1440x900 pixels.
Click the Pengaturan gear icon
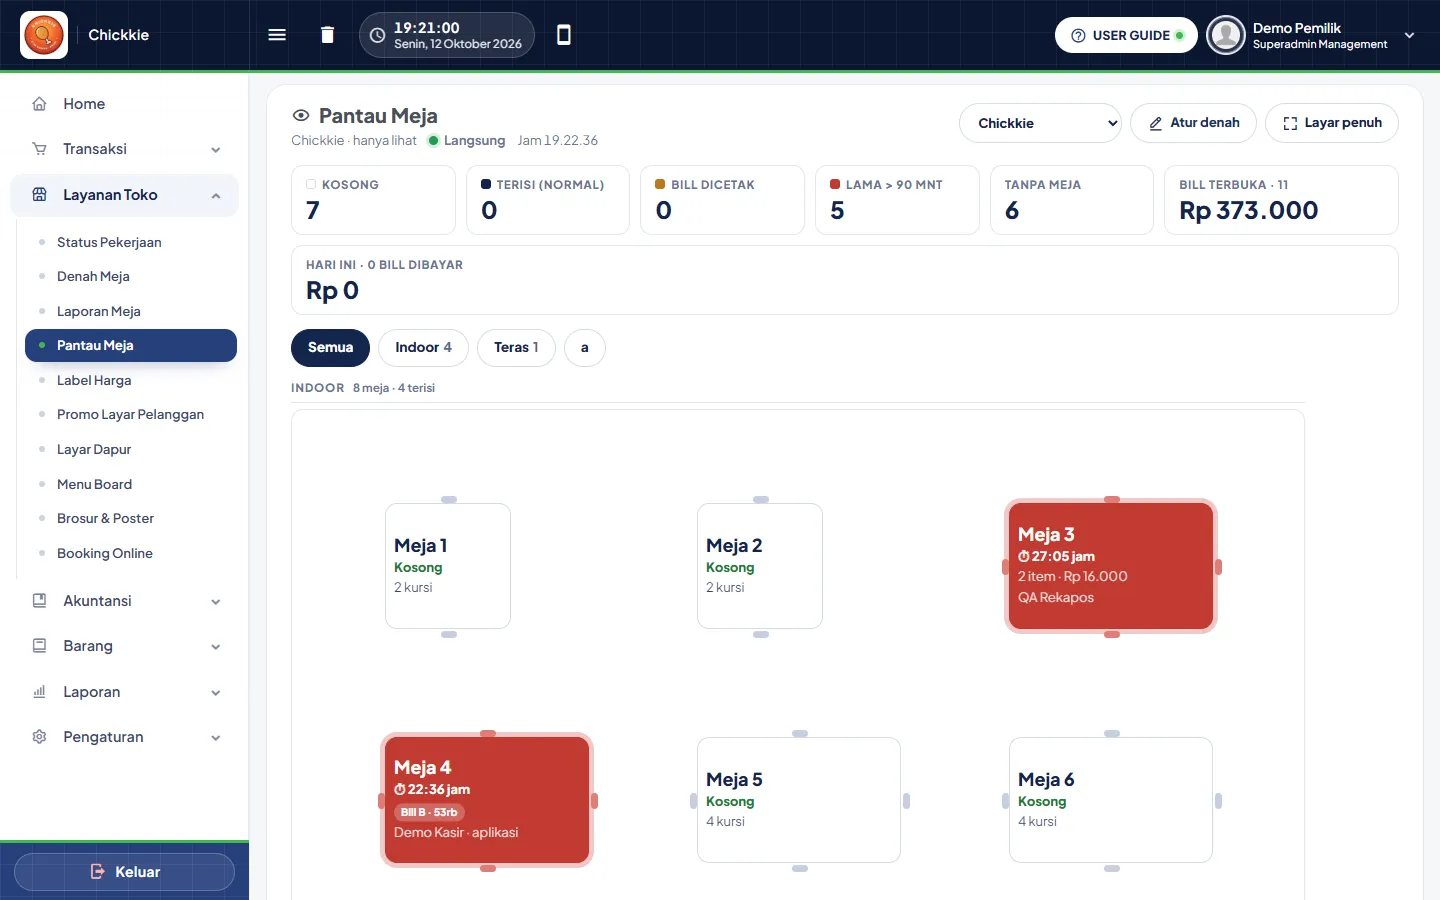click(40, 737)
